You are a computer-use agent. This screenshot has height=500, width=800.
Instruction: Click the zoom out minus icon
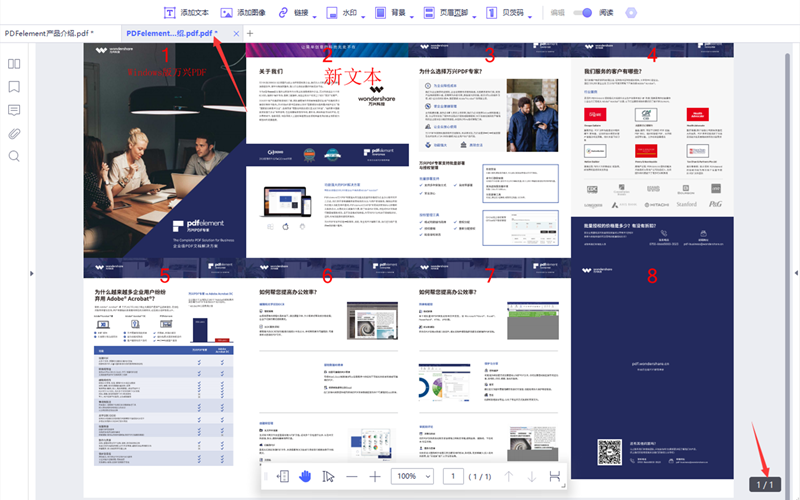tap(351, 477)
